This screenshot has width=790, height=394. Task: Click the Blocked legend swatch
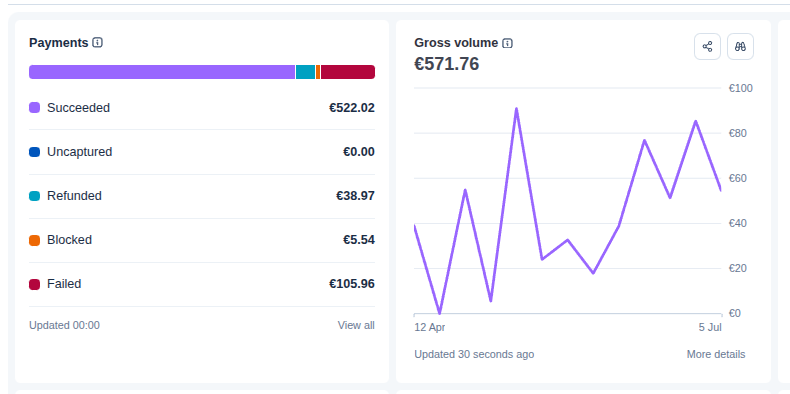click(34, 240)
